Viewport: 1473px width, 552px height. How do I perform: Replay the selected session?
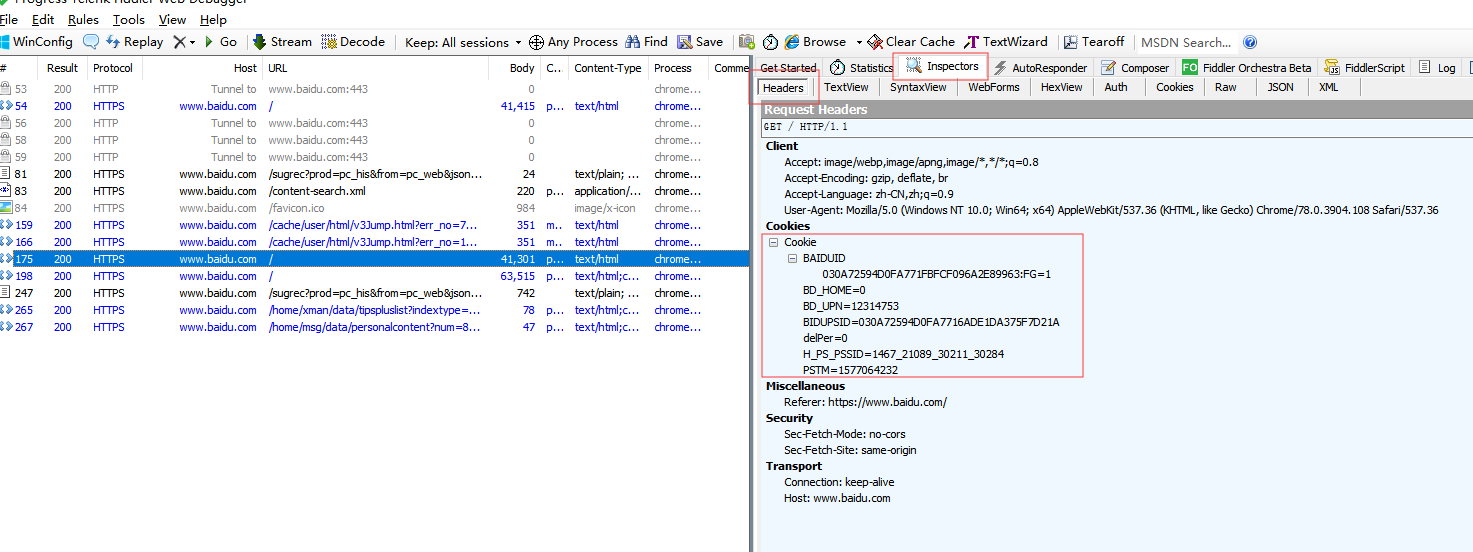click(x=134, y=42)
